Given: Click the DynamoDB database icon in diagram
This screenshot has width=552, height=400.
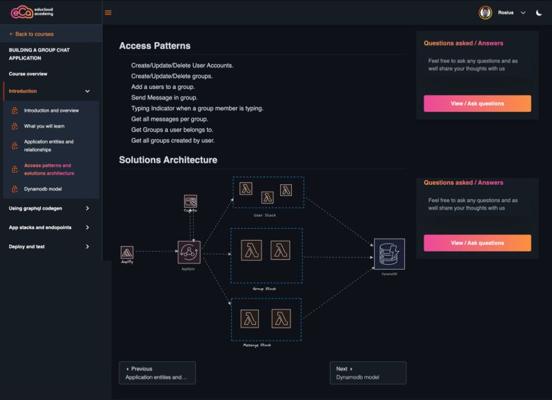Looking at the screenshot, I should click(x=389, y=254).
